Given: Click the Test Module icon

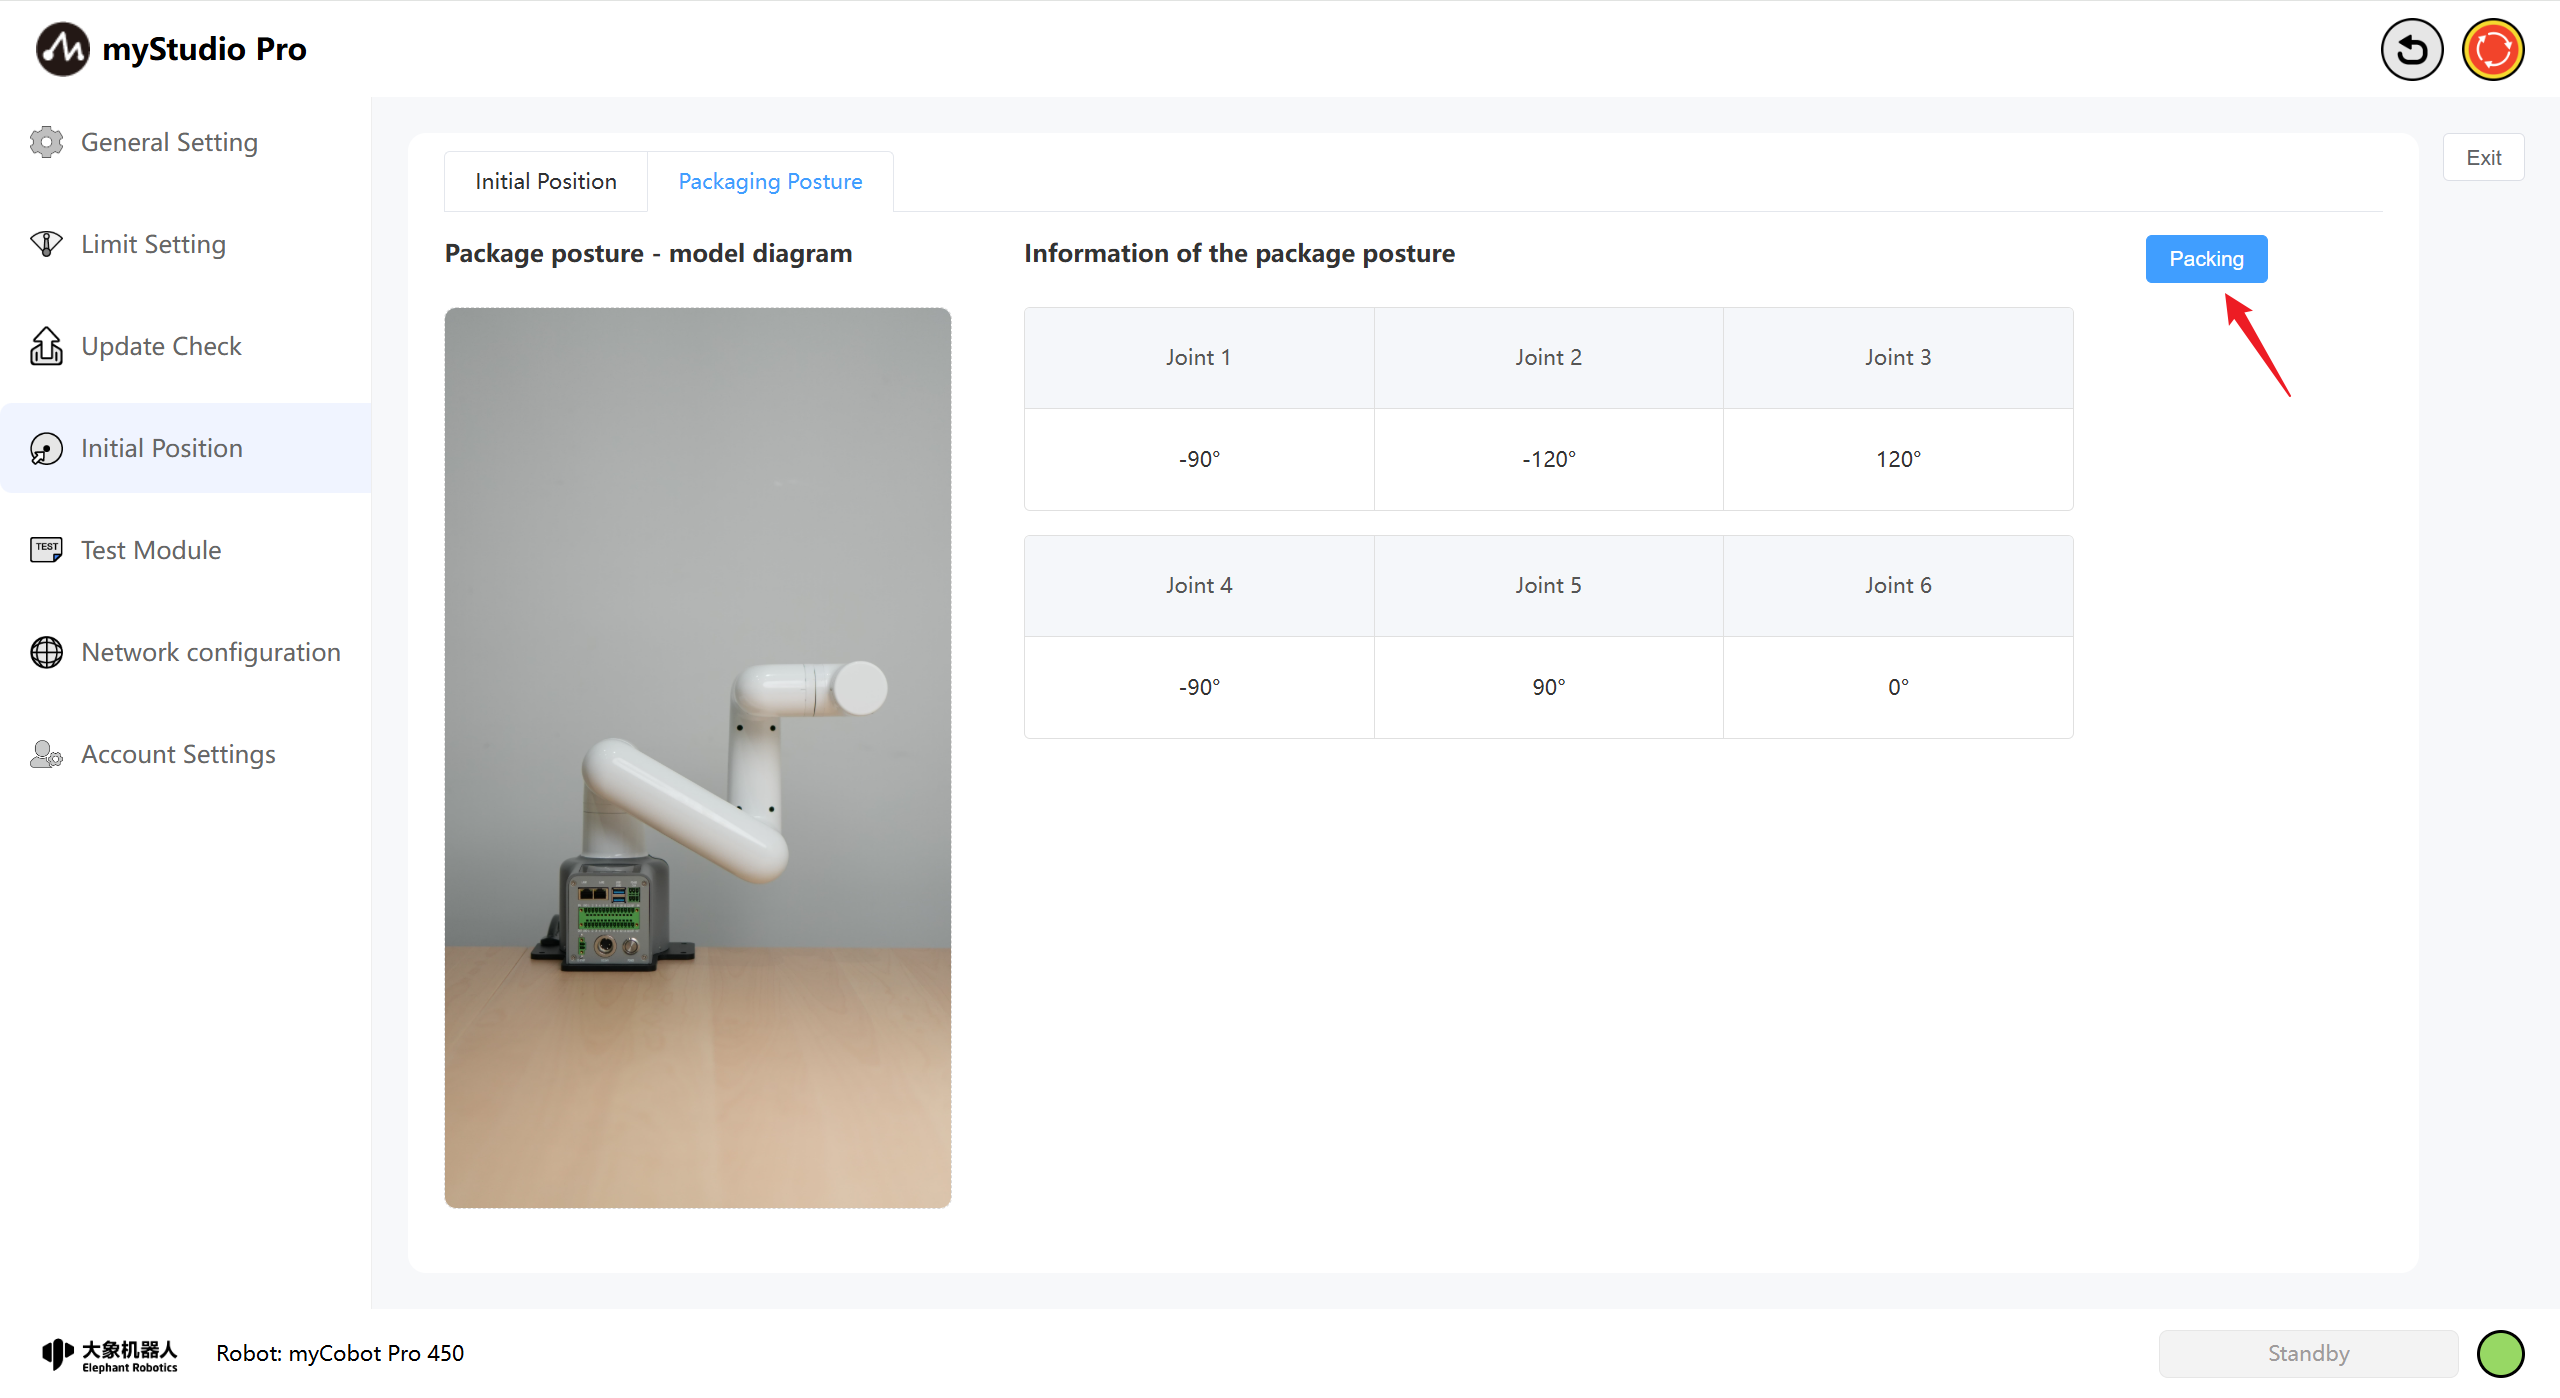Looking at the screenshot, I should 46,550.
